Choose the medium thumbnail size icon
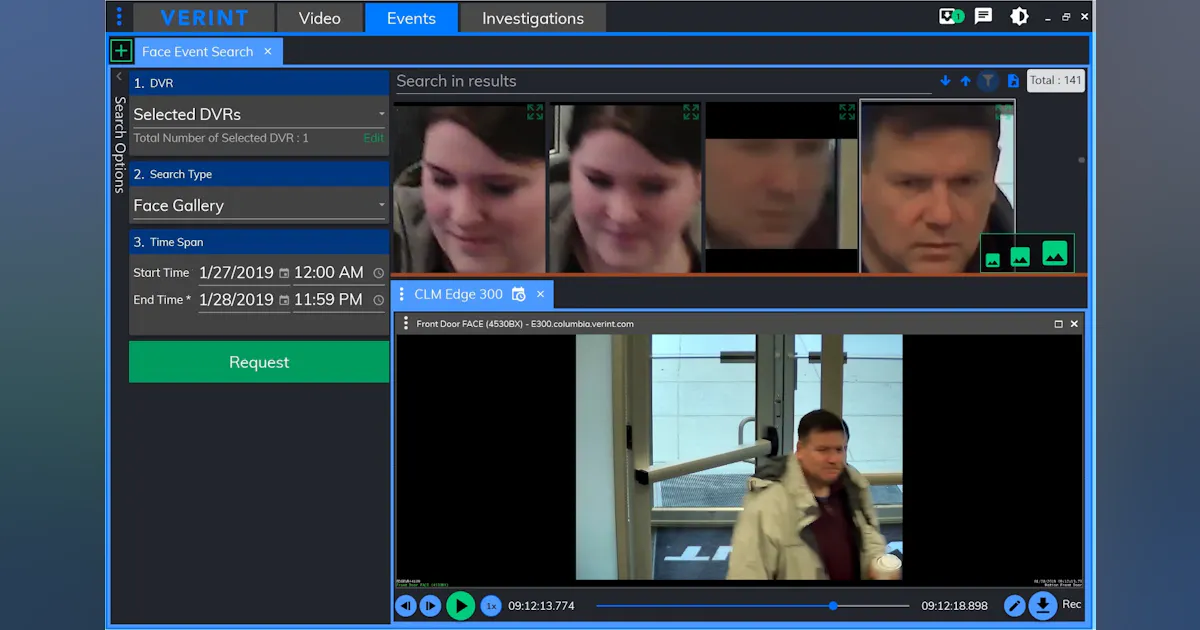Screen dimensions: 1200x630 coord(1020,257)
